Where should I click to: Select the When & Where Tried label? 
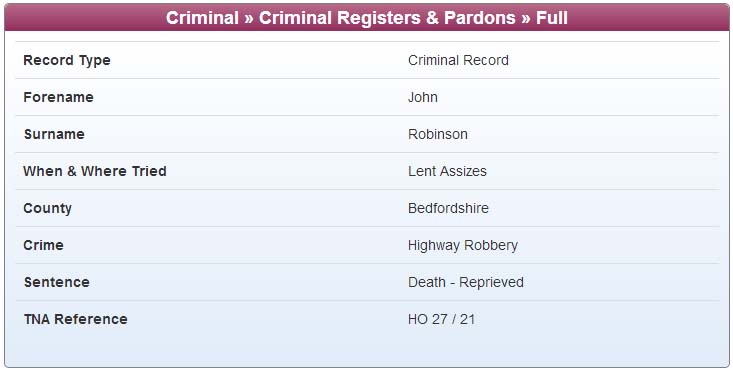[x=95, y=171]
